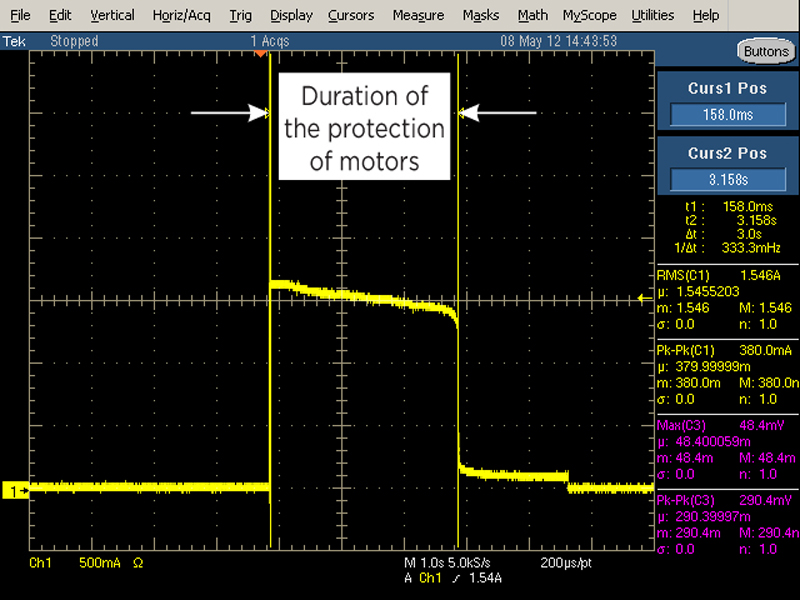Click the 'M 1.0s 5.0kS/s' timebase readout
Viewport: 800px width, 600px height.
[x=447, y=563]
